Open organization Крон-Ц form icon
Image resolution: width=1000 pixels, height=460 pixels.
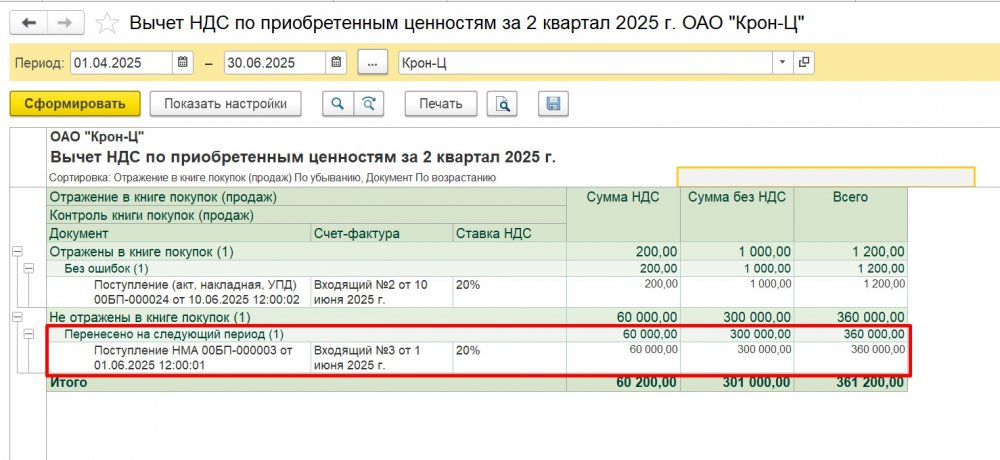pos(804,62)
